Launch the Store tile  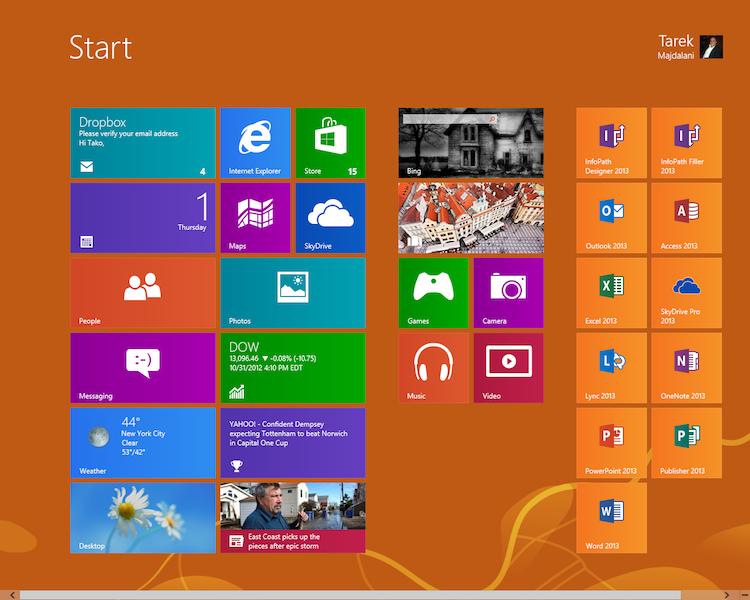click(x=330, y=142)
